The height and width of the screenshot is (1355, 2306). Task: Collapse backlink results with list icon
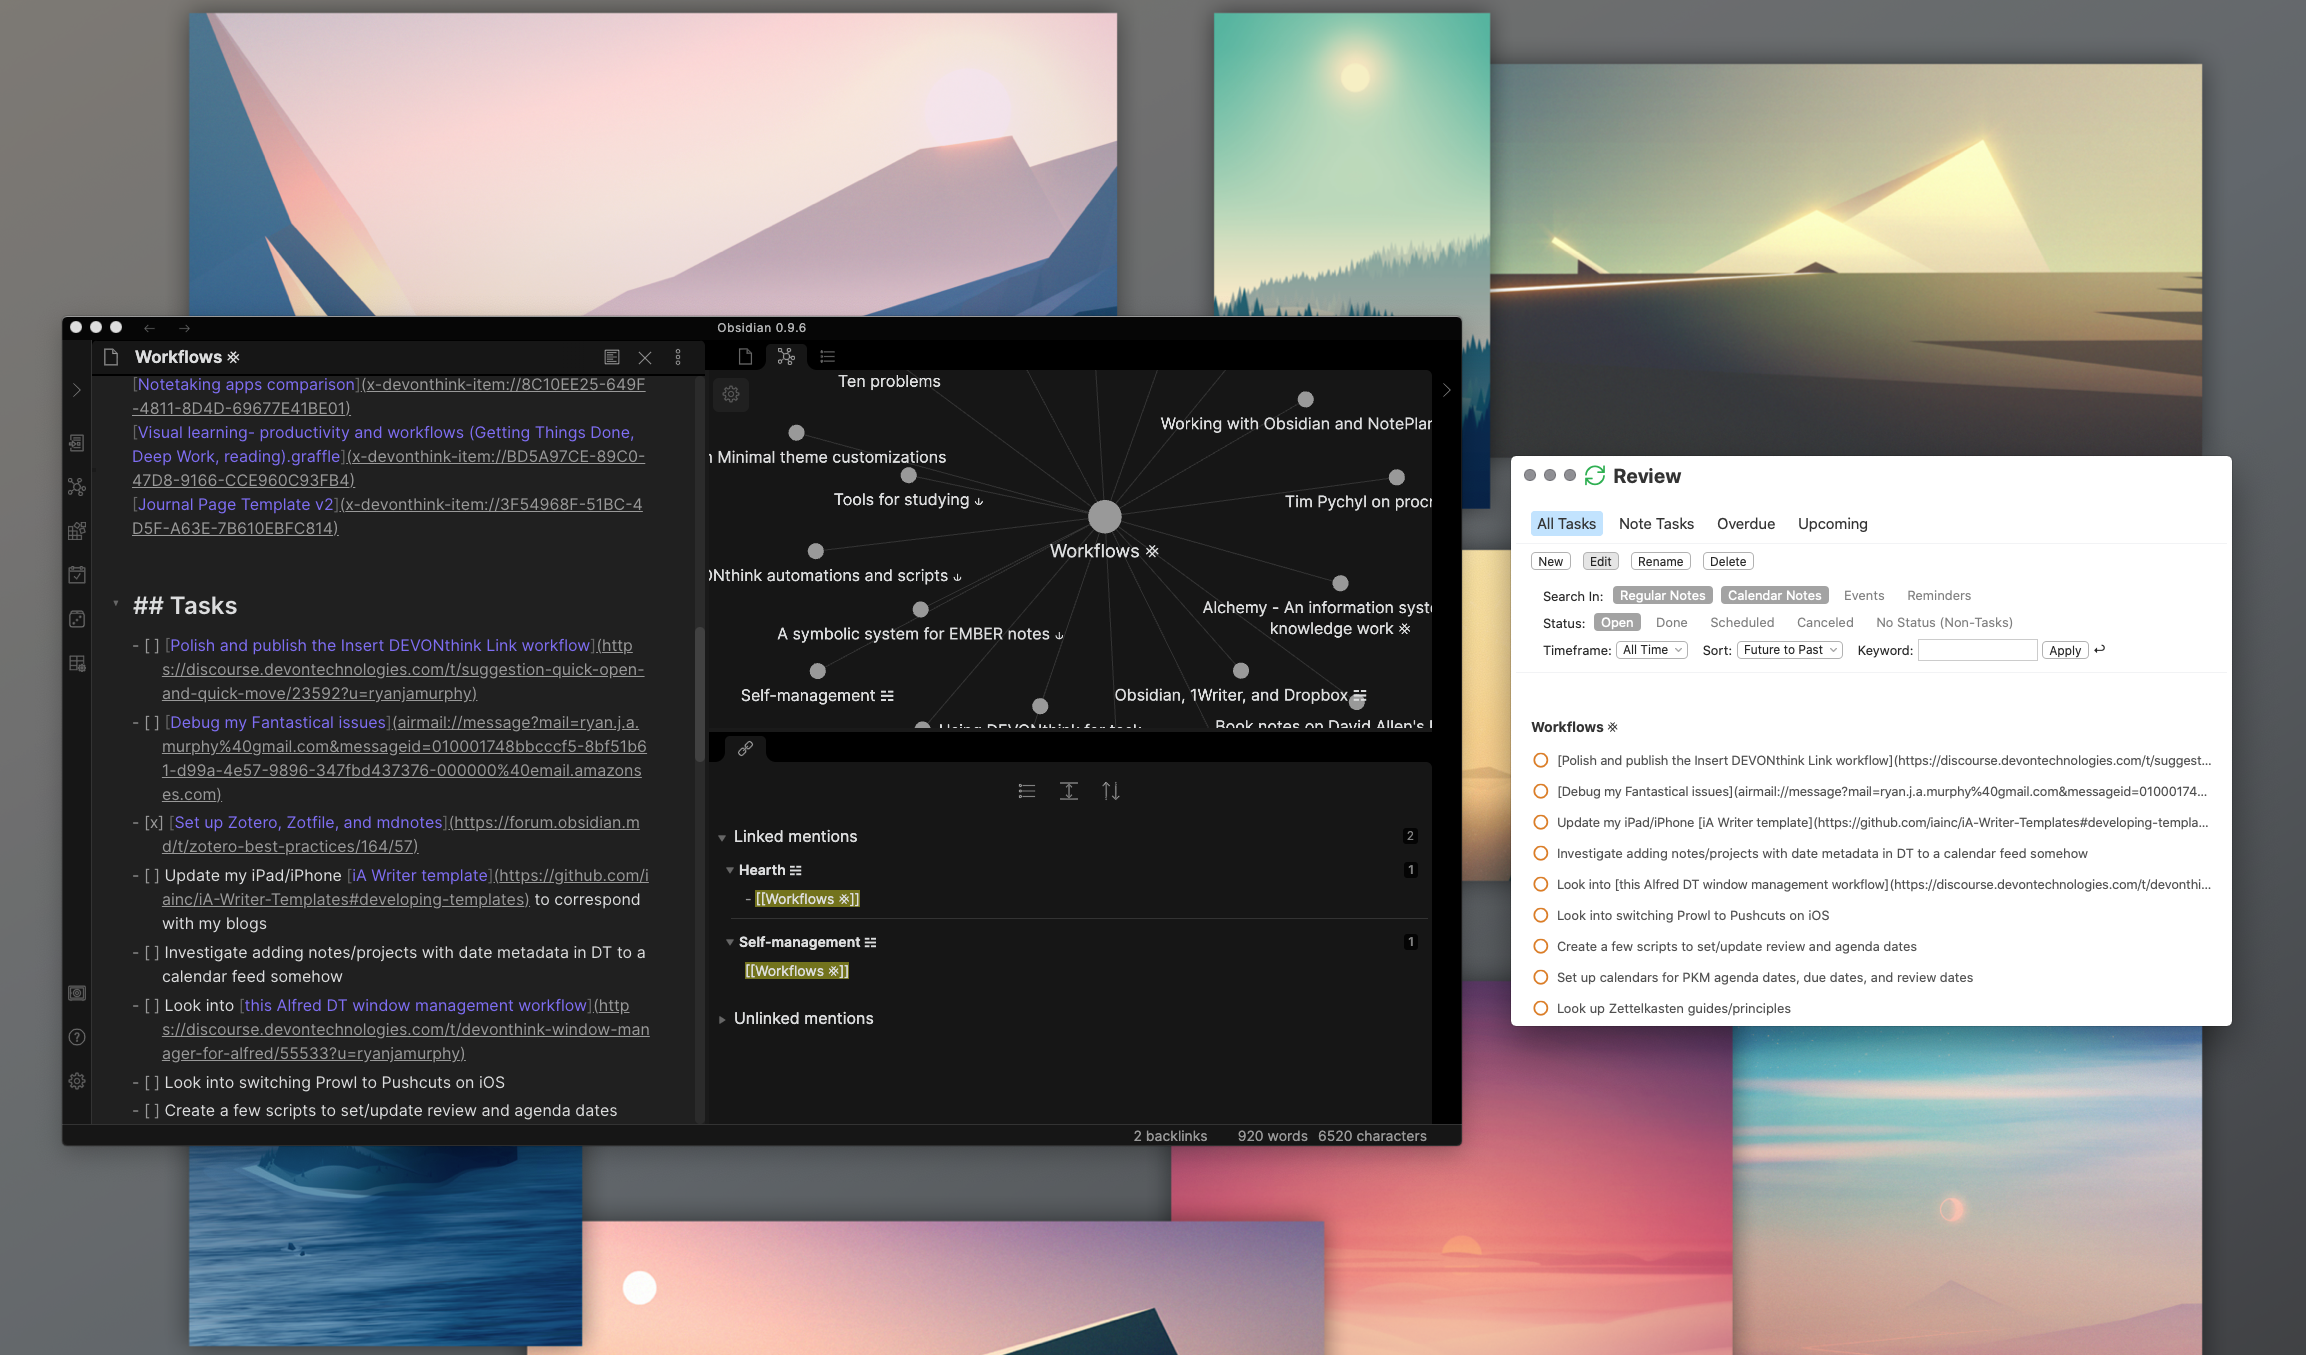(1027, 791)
